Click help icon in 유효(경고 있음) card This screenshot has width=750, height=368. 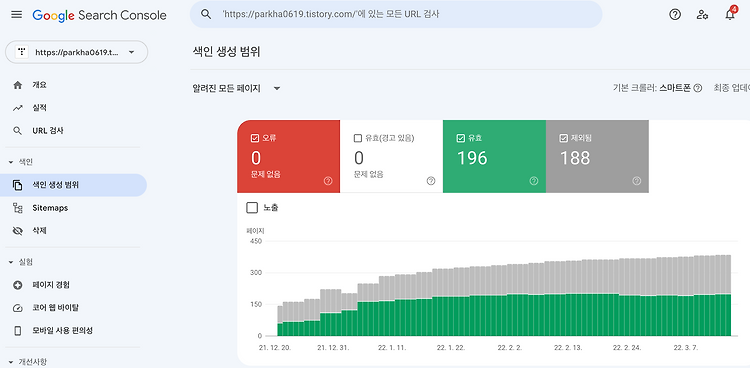pos(430,181)
